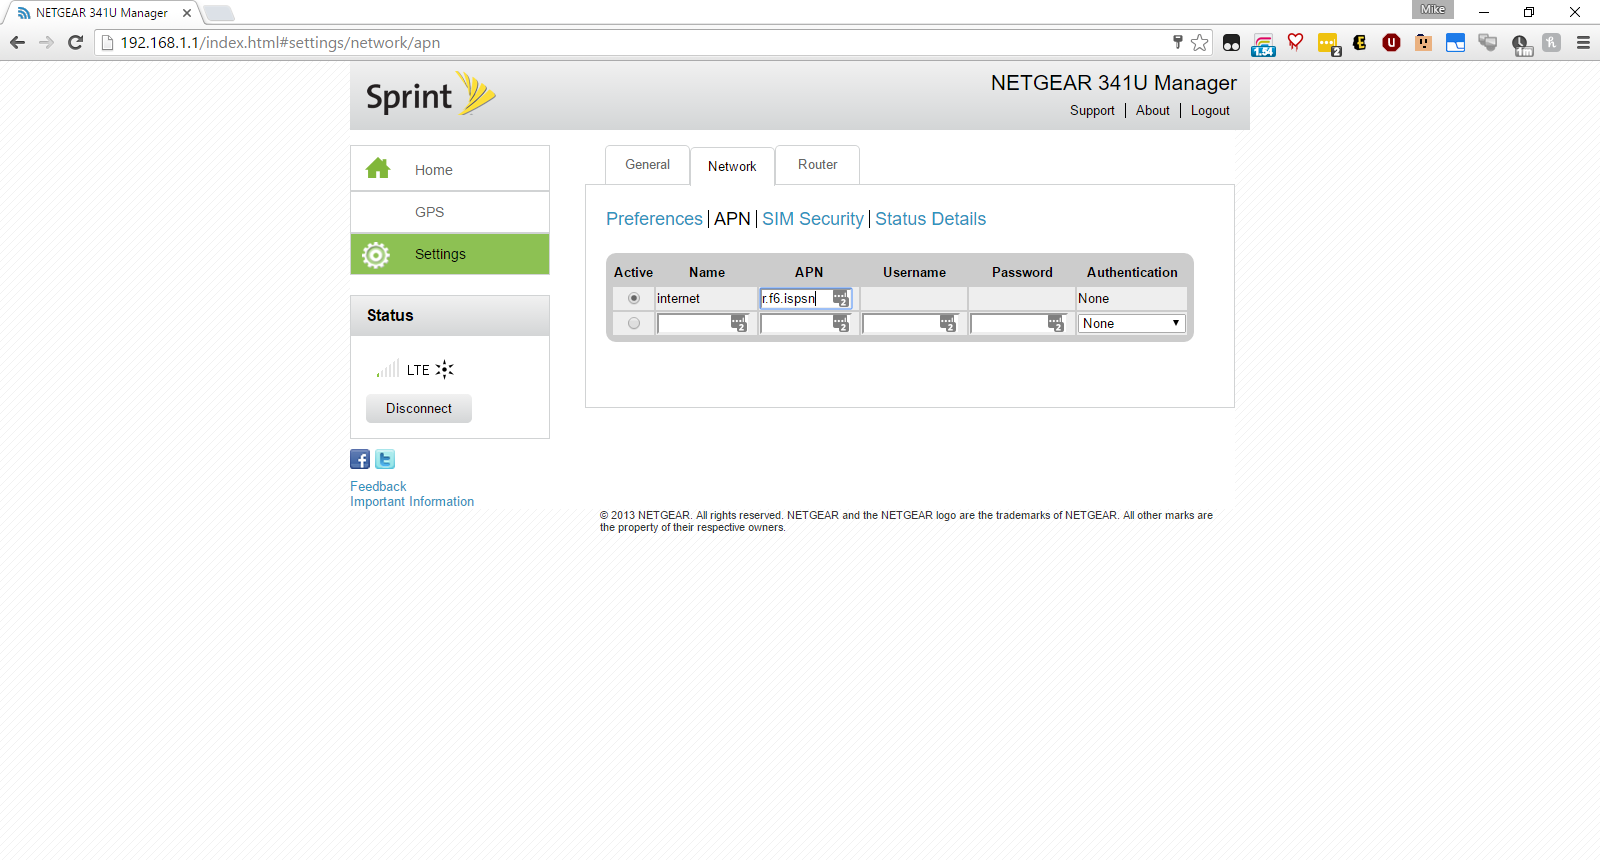
Task: Open the Twitter icon link
Action: click(385, 459)
